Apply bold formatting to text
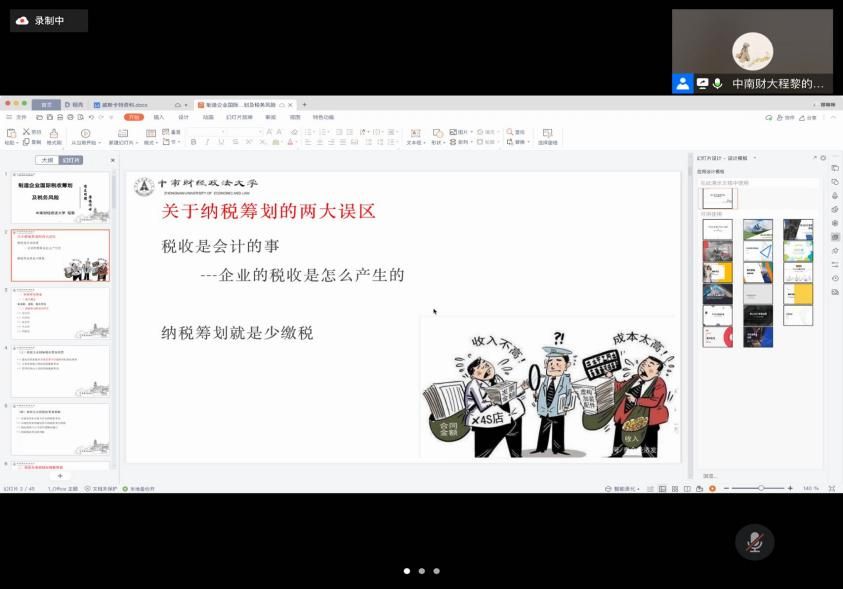843x589 pixels. point(194,142)
